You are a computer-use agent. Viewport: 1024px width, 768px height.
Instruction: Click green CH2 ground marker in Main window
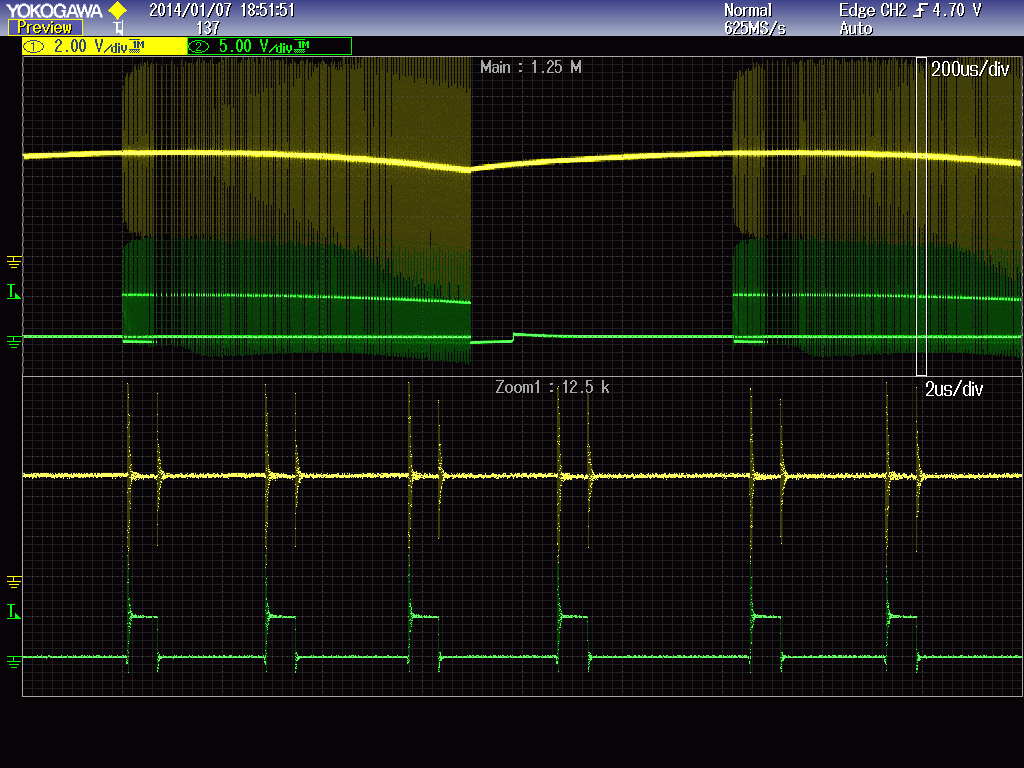pyautogui.click(x=14, y=342)
